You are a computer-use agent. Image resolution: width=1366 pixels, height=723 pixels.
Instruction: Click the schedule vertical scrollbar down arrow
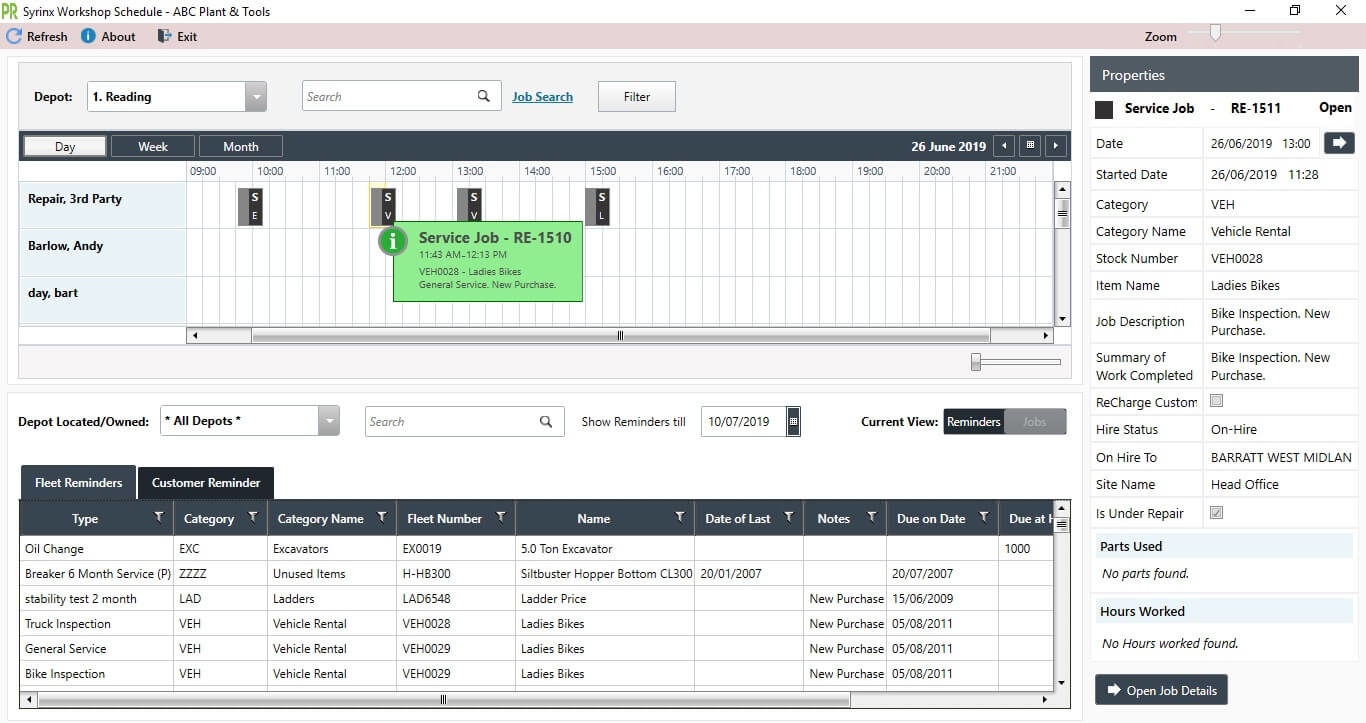click(x=1062, y=319)
